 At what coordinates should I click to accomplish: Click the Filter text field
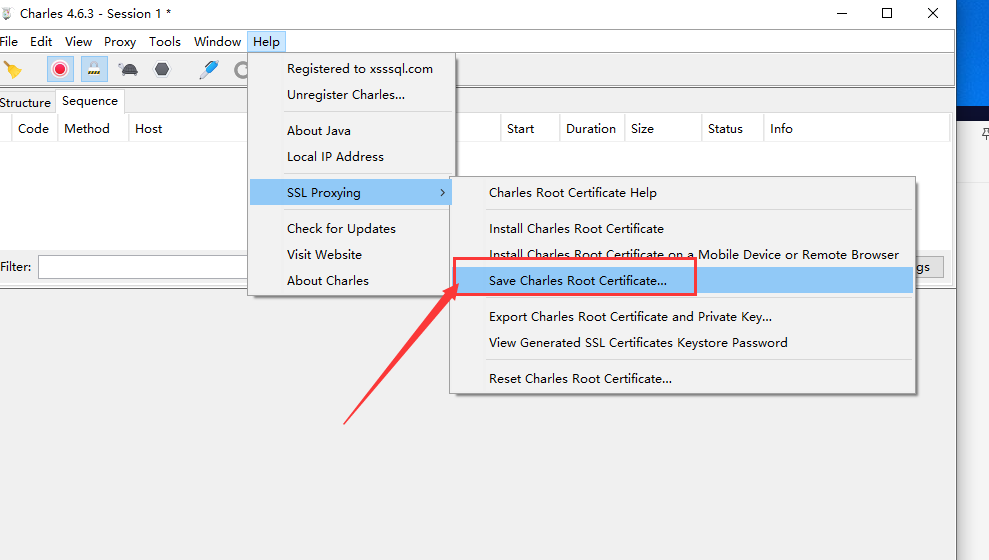[142, 267]
